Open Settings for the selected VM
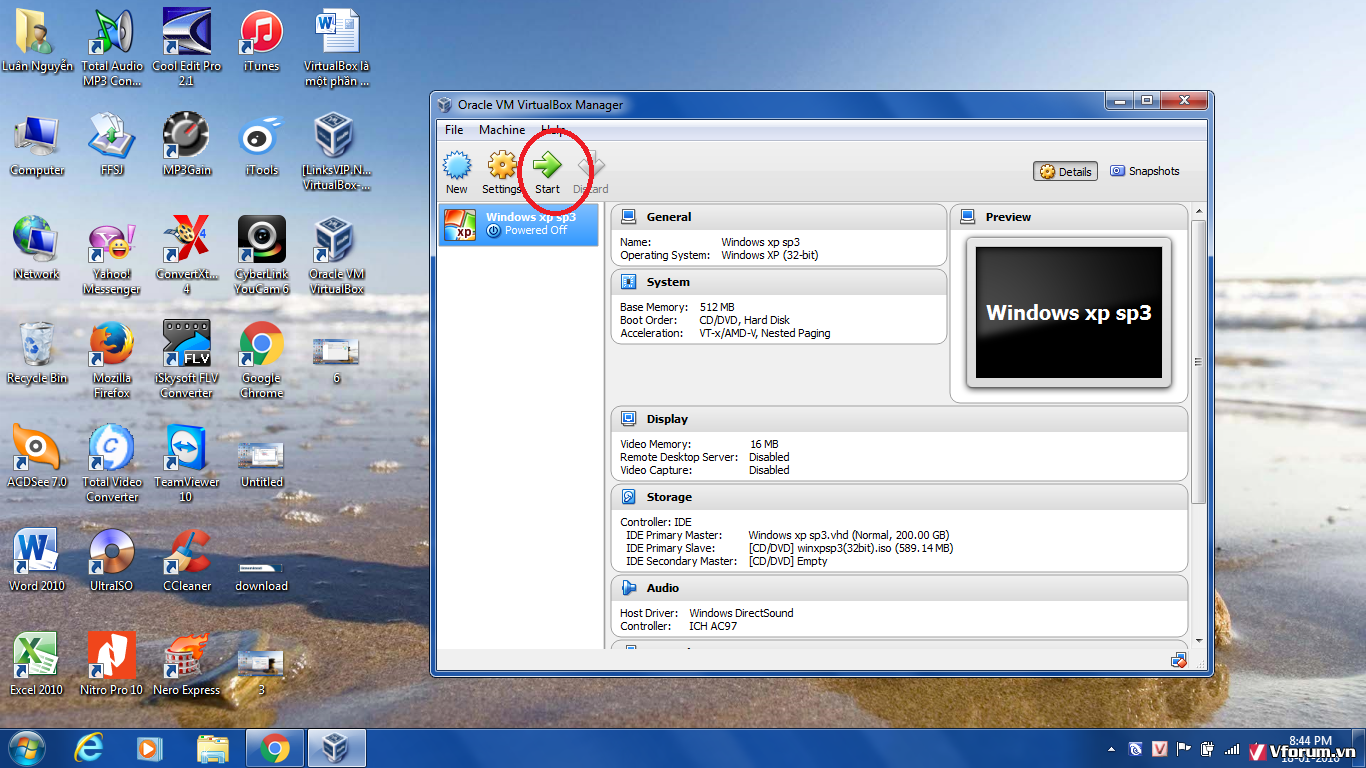 click(x=501, y=173)
